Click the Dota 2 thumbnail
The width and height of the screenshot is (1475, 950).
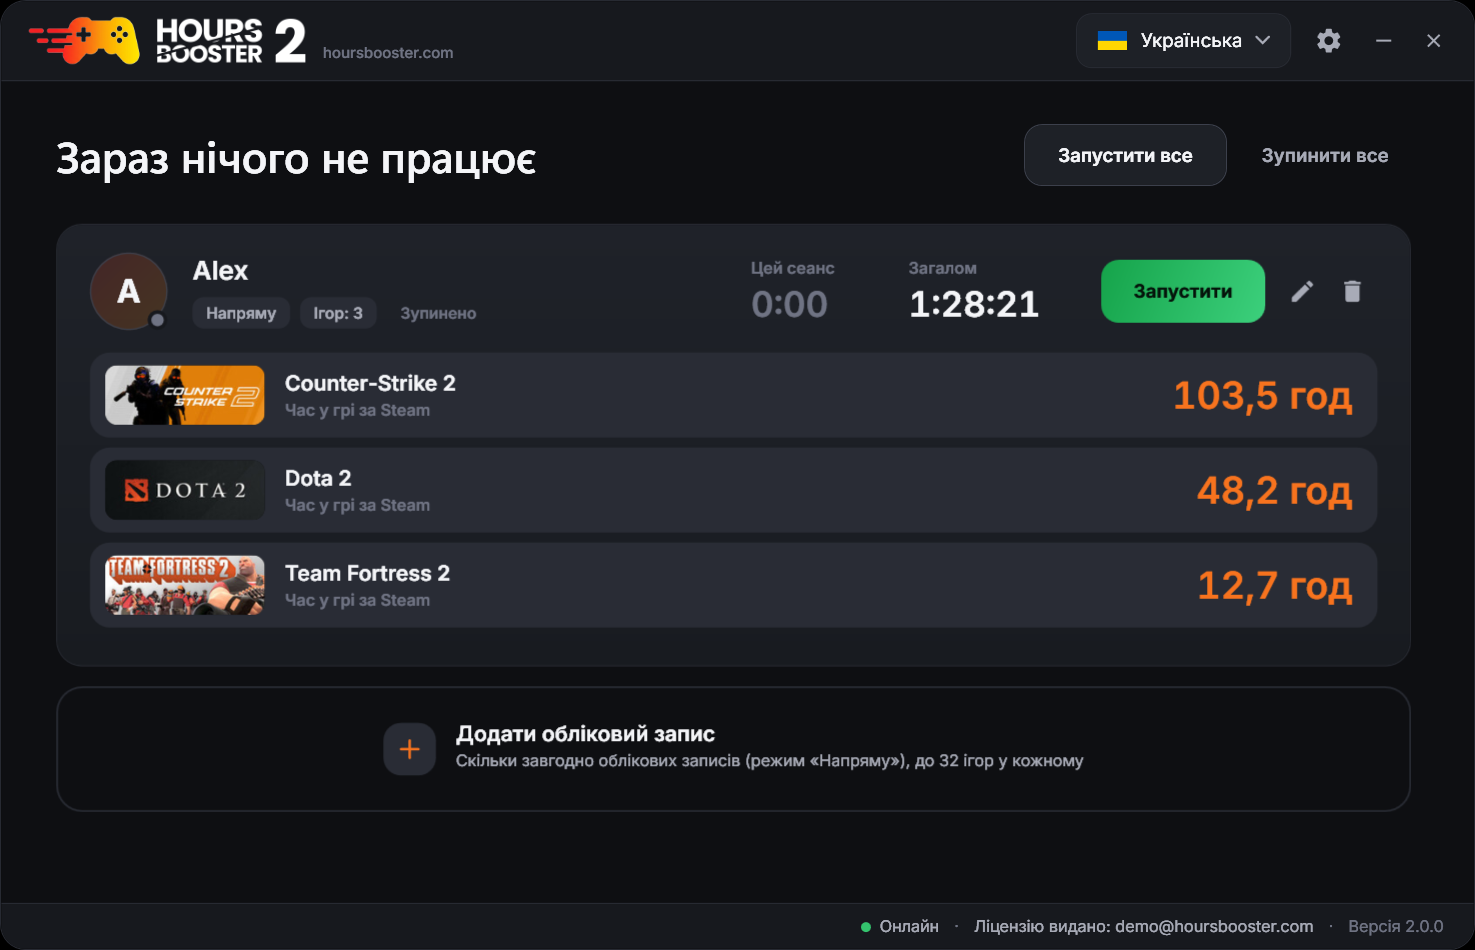pyautogui.click(x=185, y=490)
